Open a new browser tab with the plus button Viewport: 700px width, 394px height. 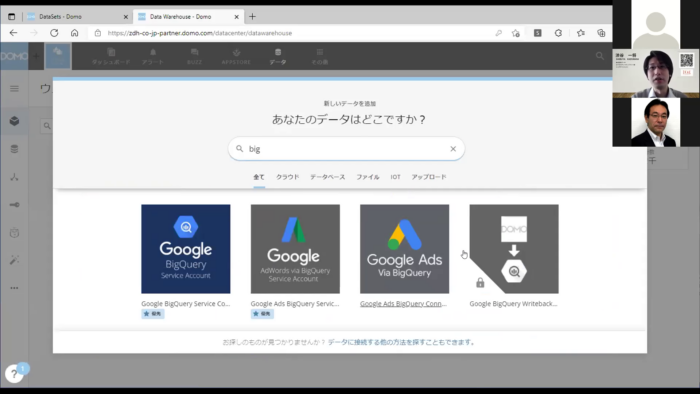click(253, 17)
